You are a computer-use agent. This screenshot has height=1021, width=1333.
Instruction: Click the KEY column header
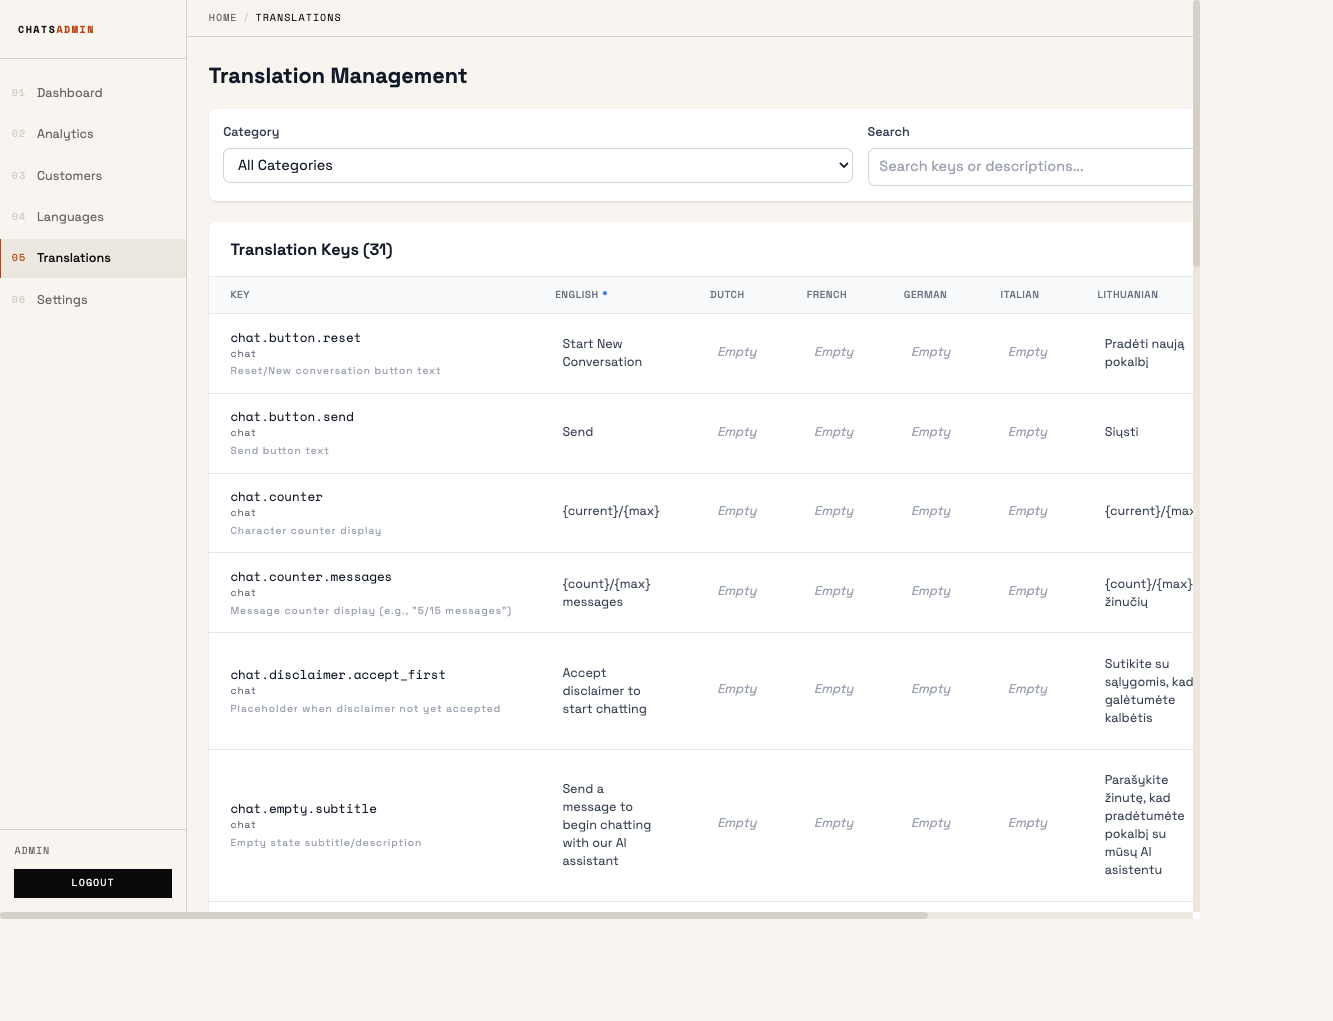click(240, 294)
